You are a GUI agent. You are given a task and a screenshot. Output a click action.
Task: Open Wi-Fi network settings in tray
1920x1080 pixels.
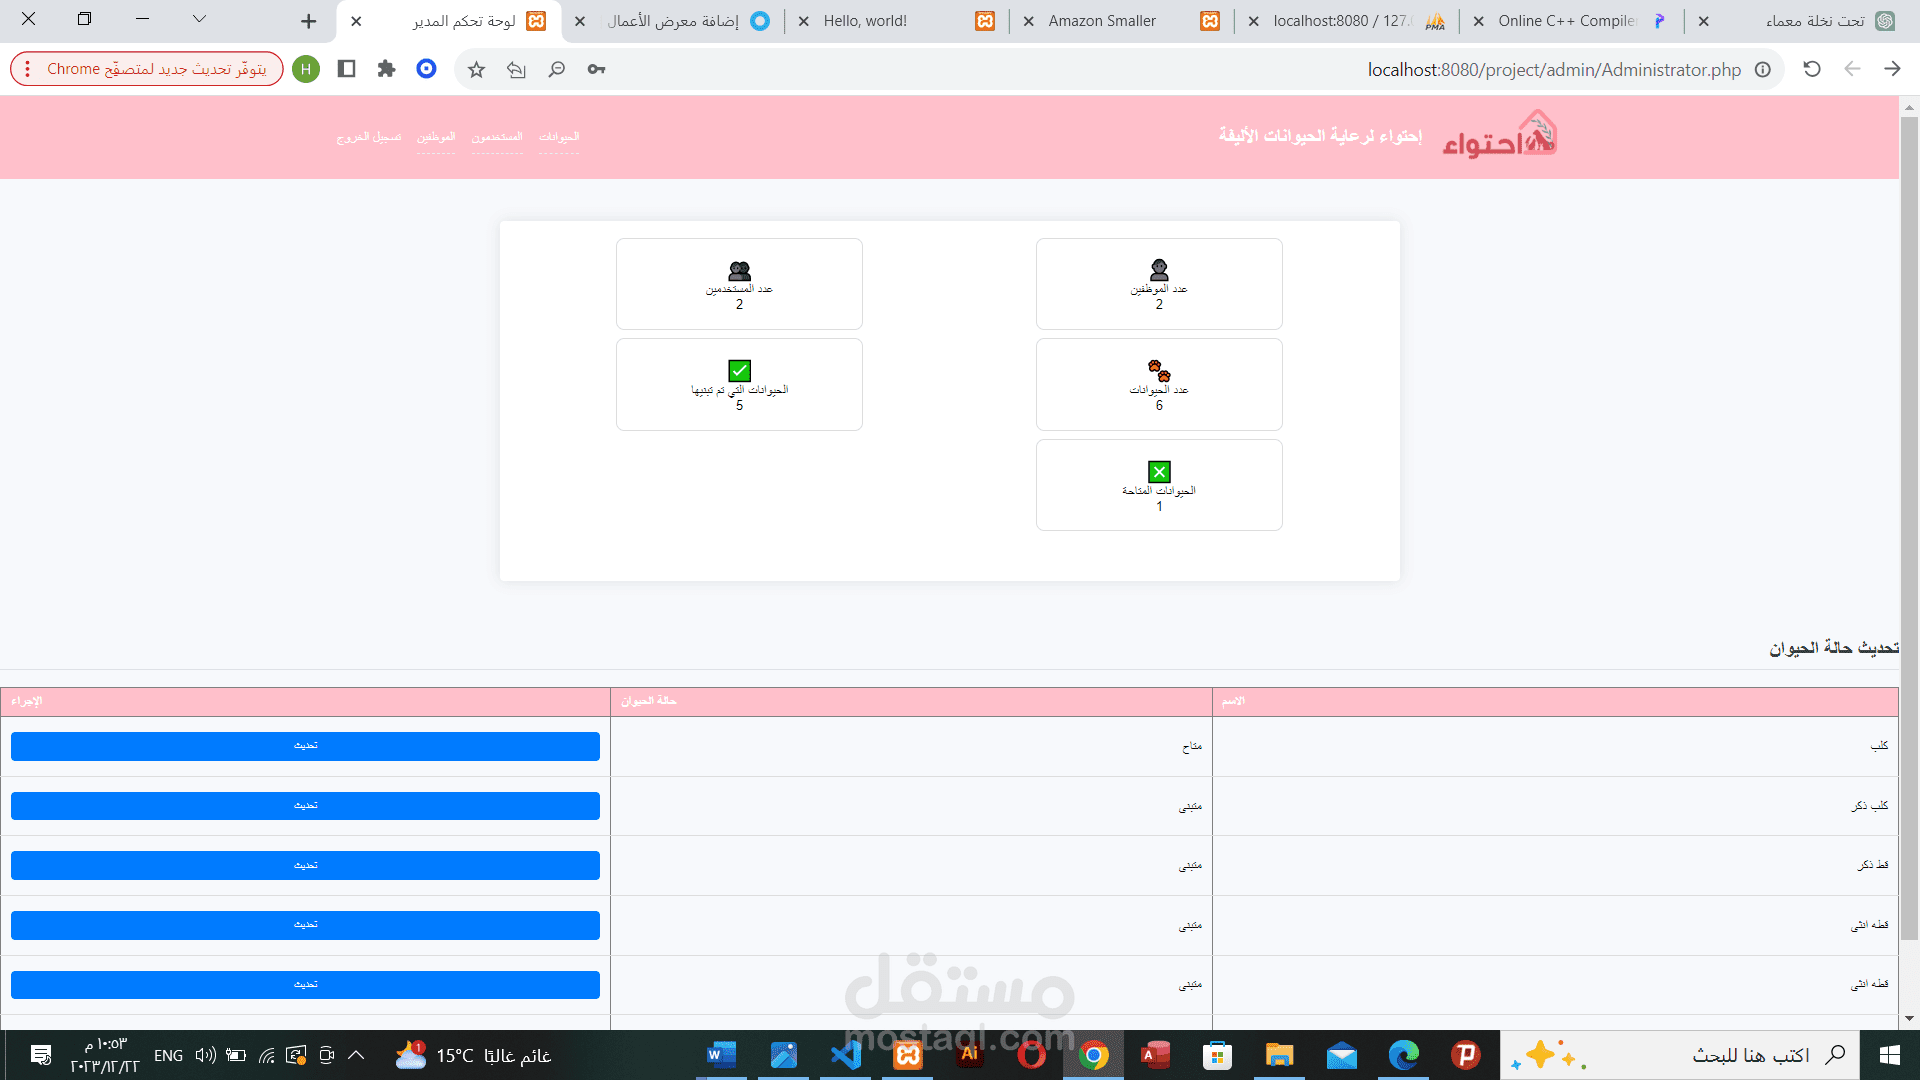(x=266, y=1055)
